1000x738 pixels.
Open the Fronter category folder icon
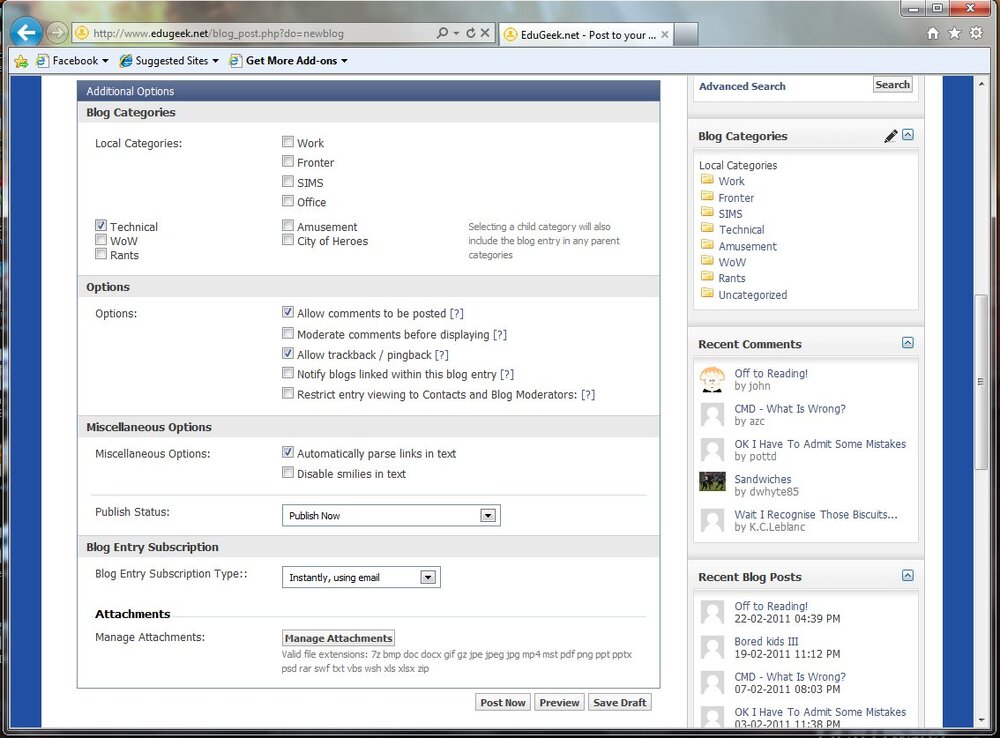coord(707,196)
